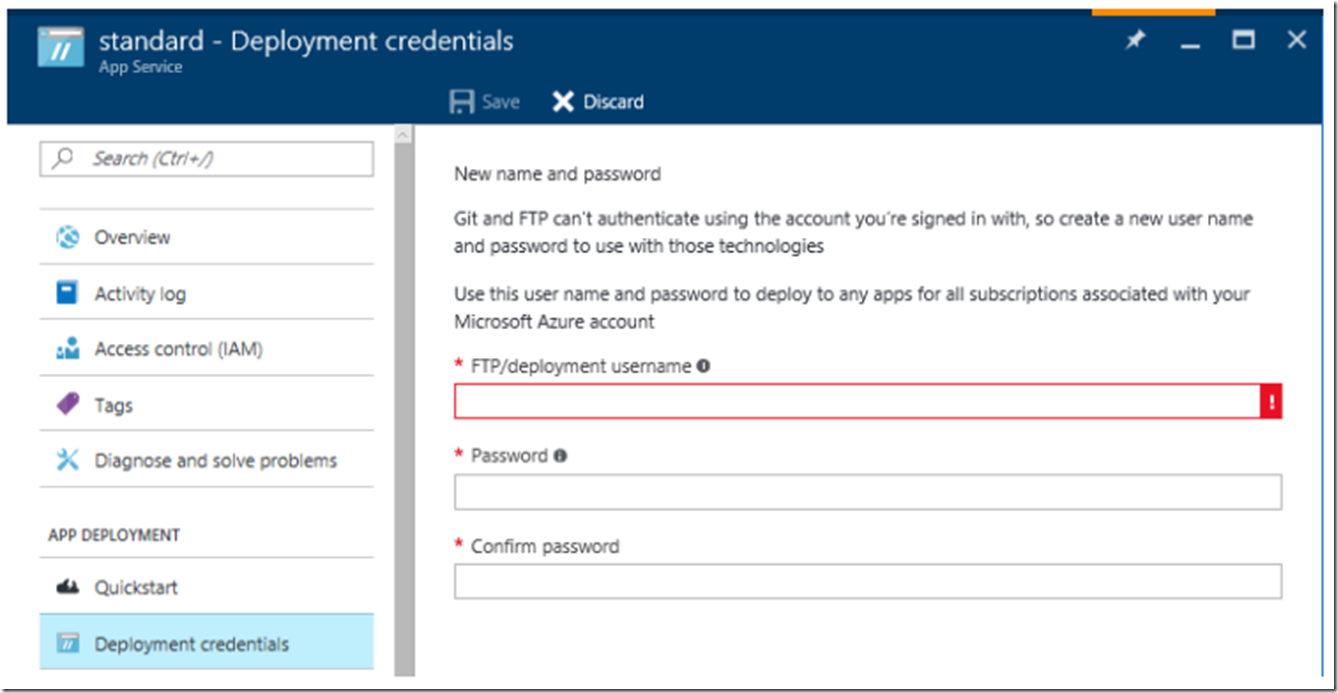Click the Confirm password input field

click(x=868, y=581)
